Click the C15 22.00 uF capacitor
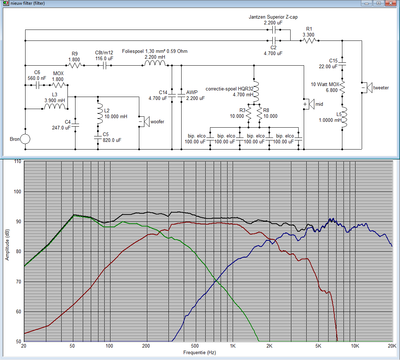The height and width of the screenshot is (360, 400). [342, 64]
